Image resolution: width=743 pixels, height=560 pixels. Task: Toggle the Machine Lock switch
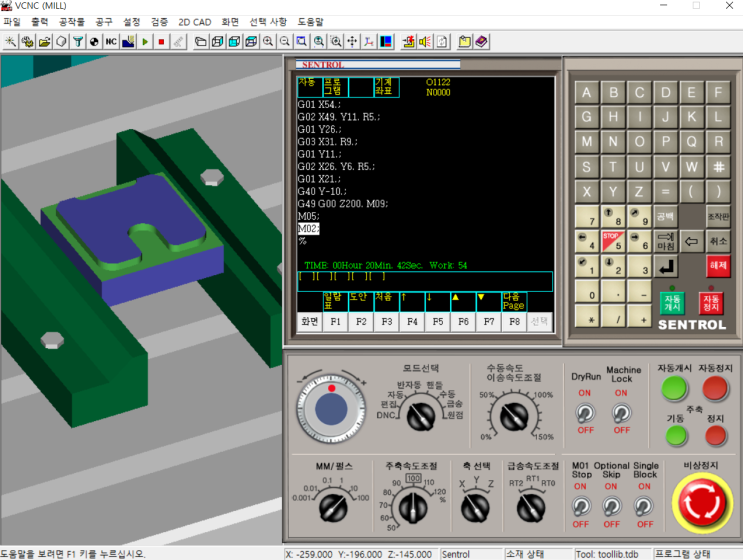tap(621, 412)
